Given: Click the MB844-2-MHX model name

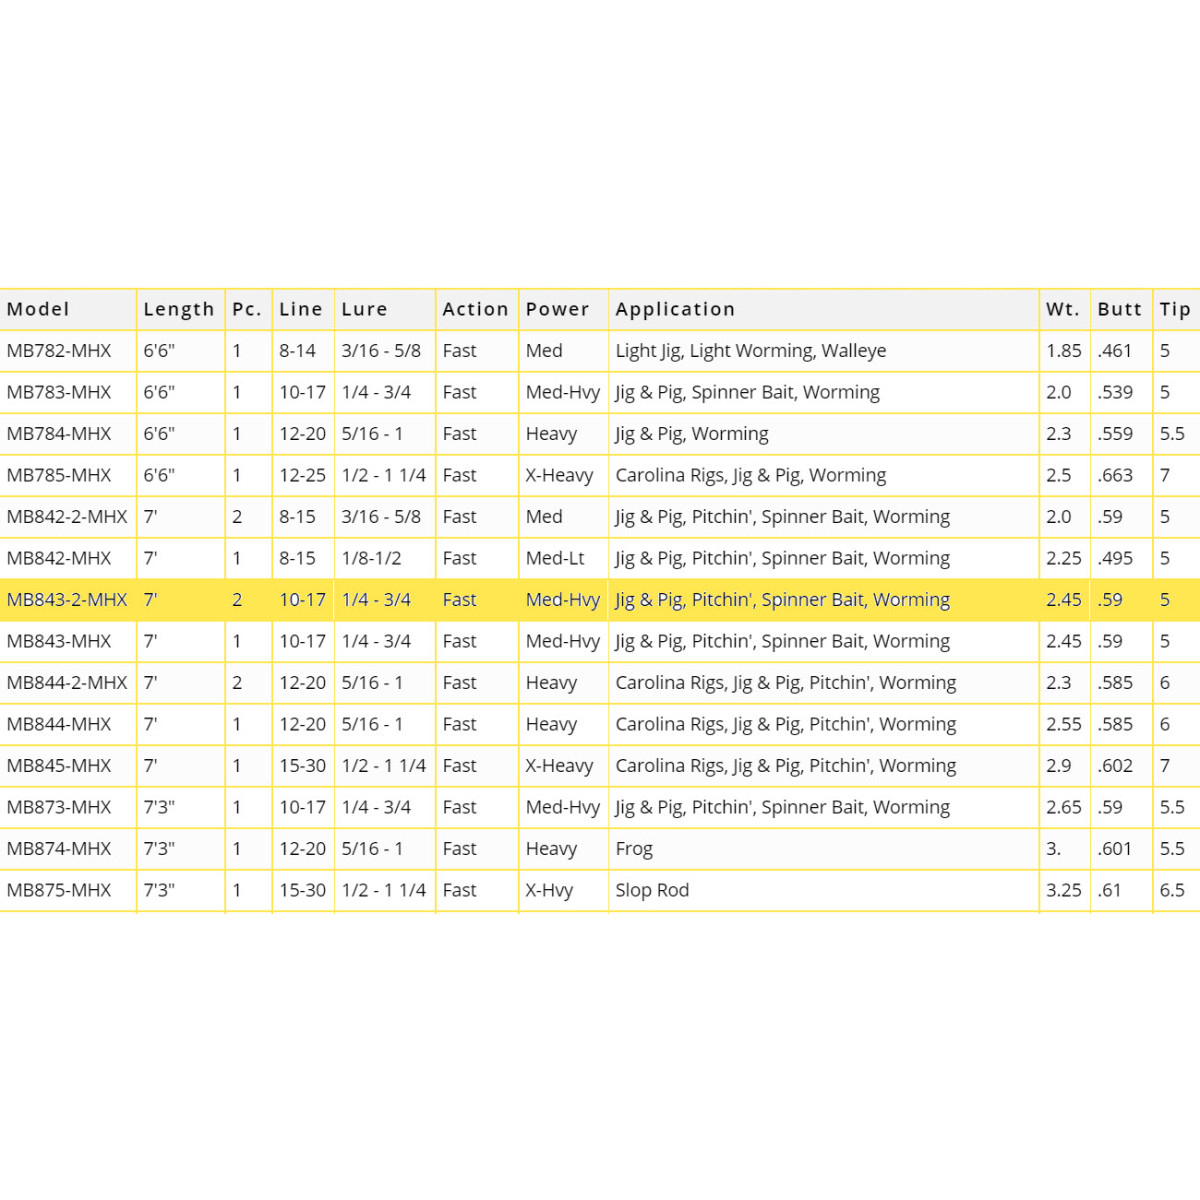Looking at the screenshot, I should pos(67,683).
